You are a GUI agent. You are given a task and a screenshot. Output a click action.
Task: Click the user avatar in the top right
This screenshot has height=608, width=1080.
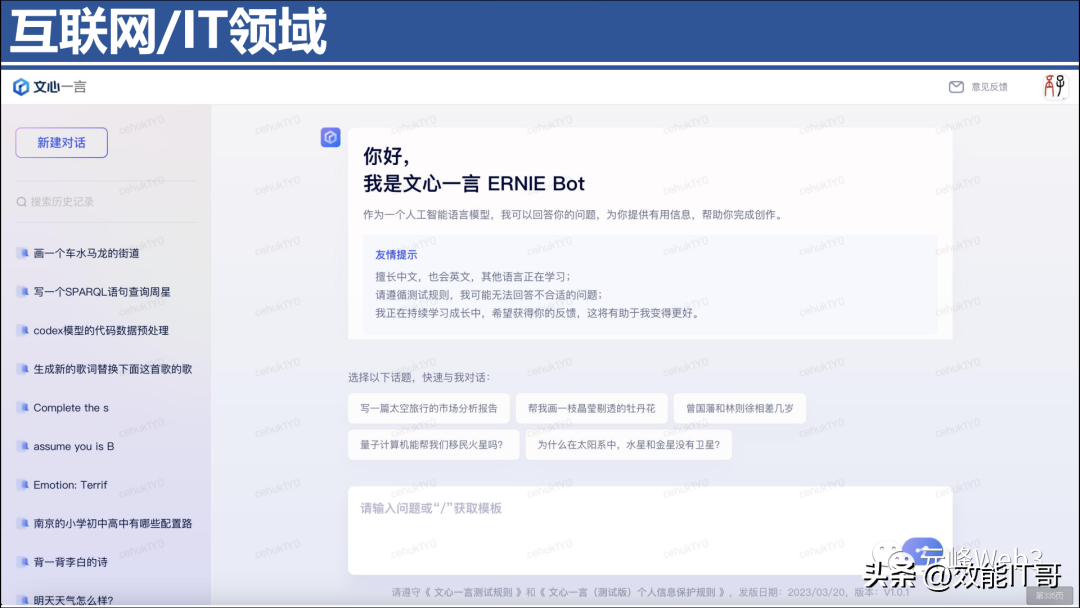coord(1055,86)
